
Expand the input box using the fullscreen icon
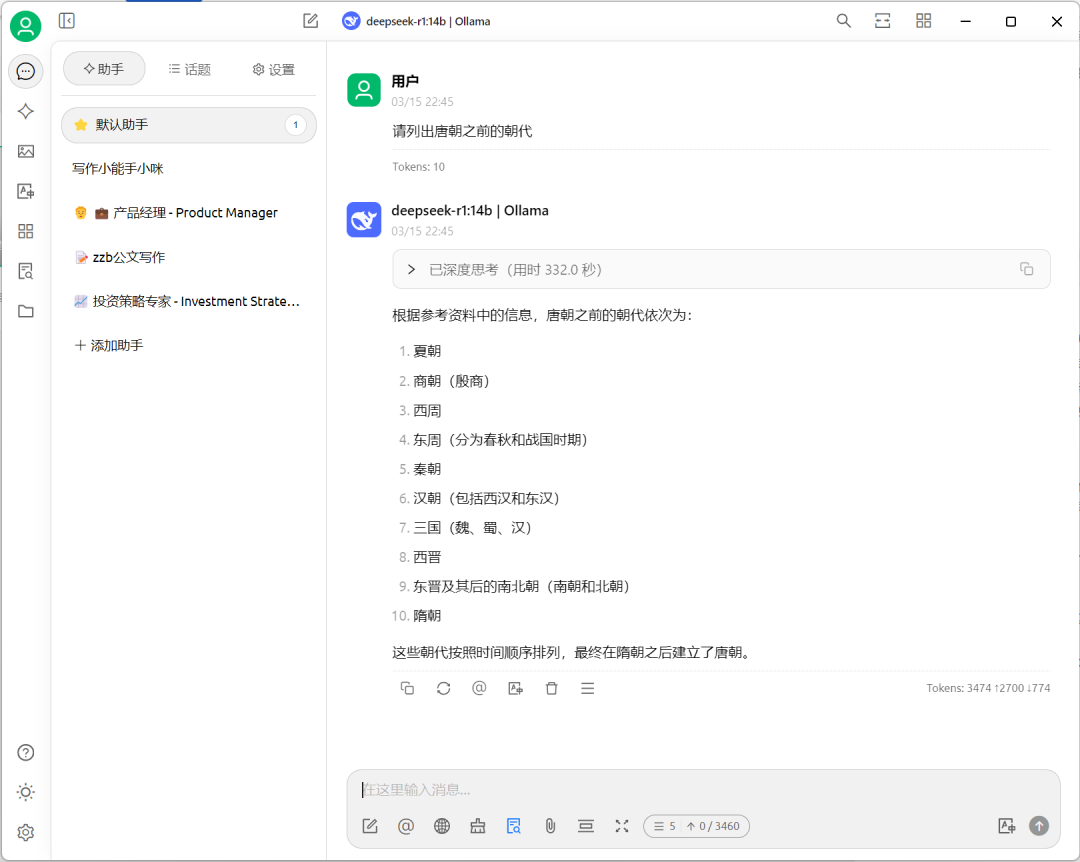621,826
